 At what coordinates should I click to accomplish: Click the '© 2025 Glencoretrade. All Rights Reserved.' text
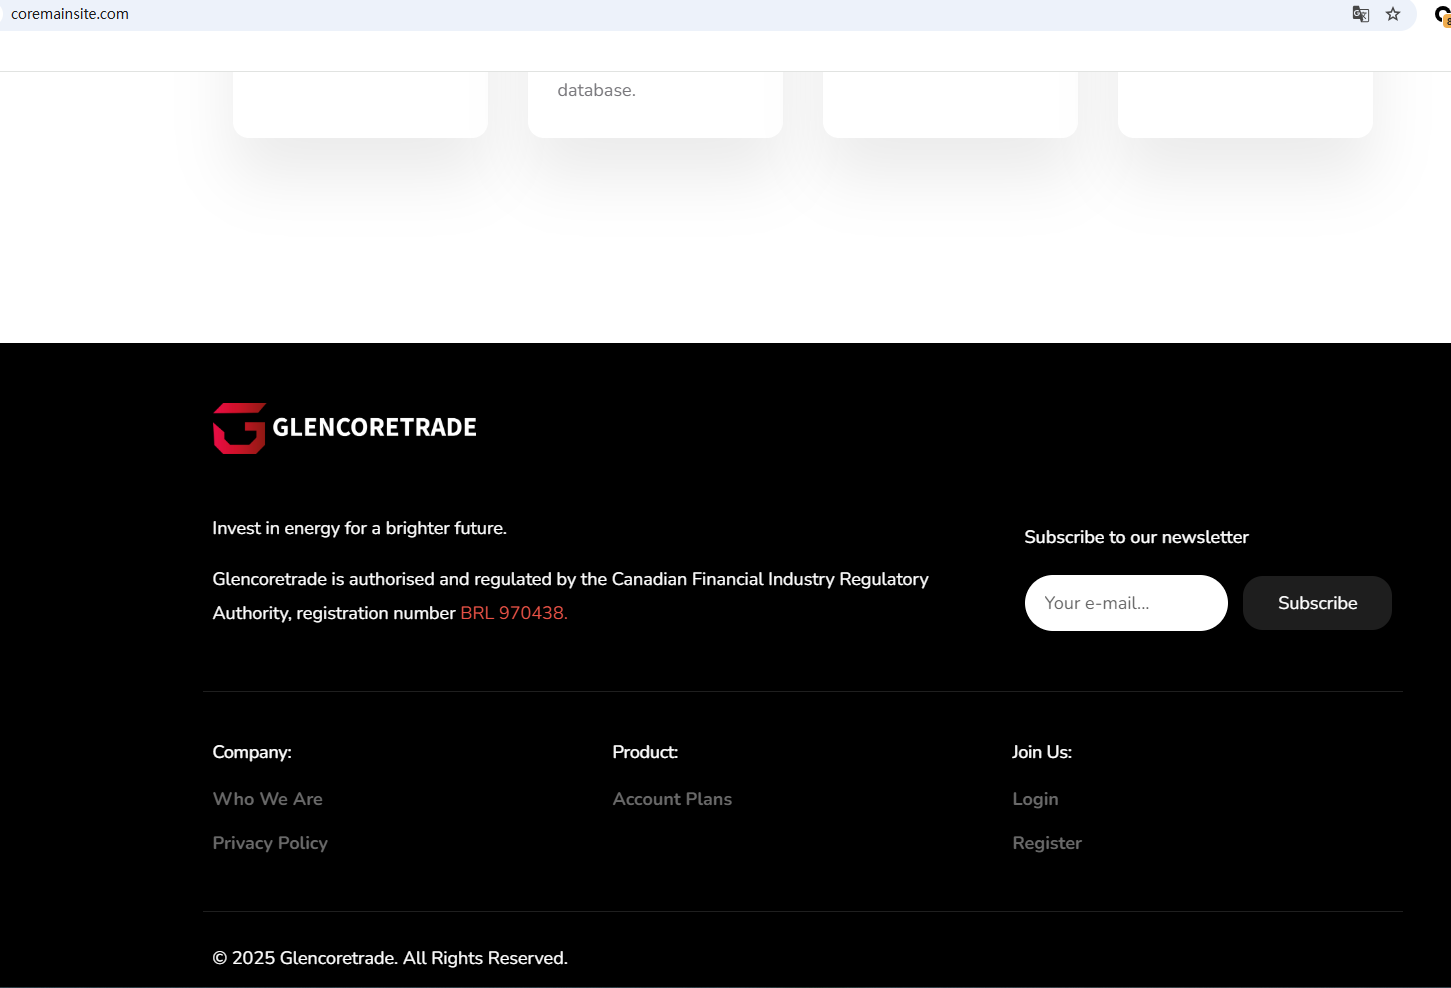tap(390, 958)
